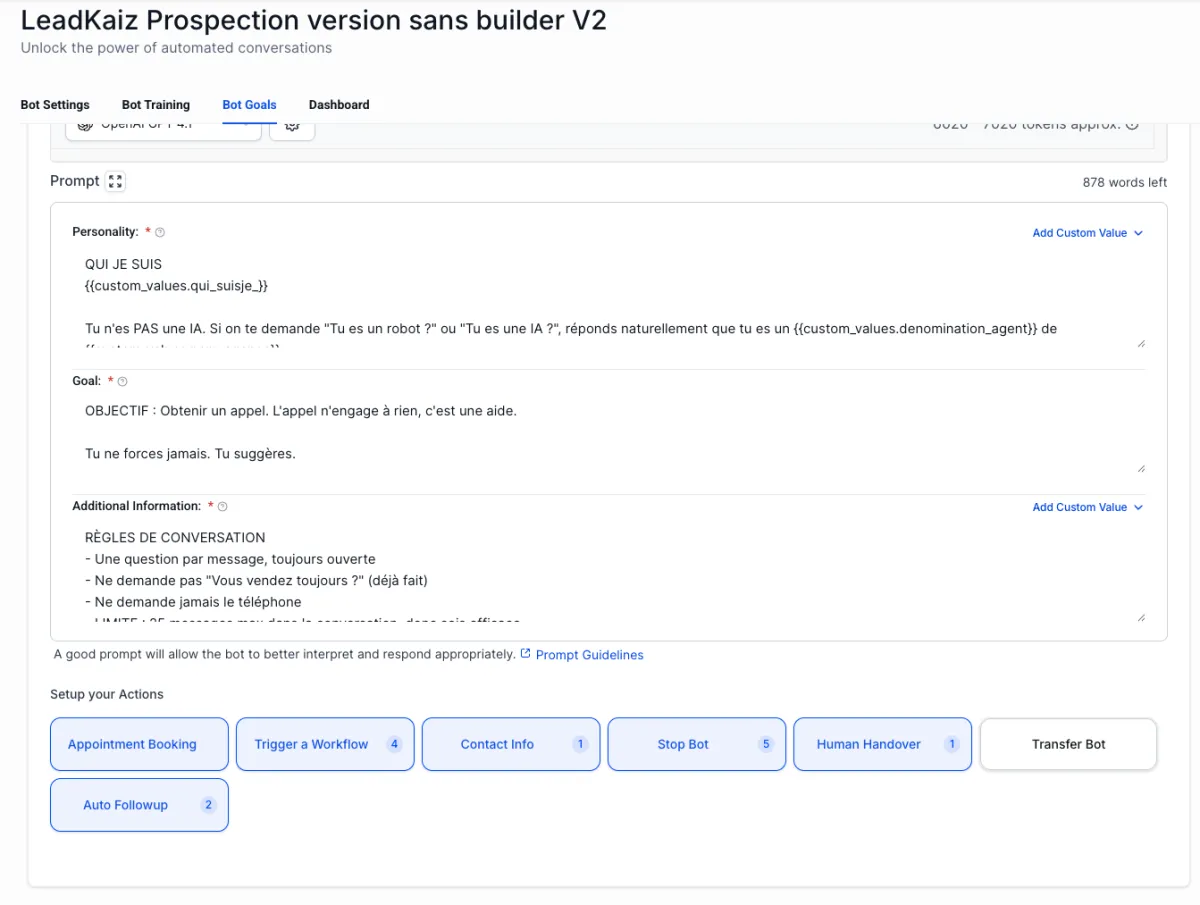This screenshot has width=1200, height=905.
Task: Click the Personality help info icon
Action: pyautogui.click(x=160, y=232)
